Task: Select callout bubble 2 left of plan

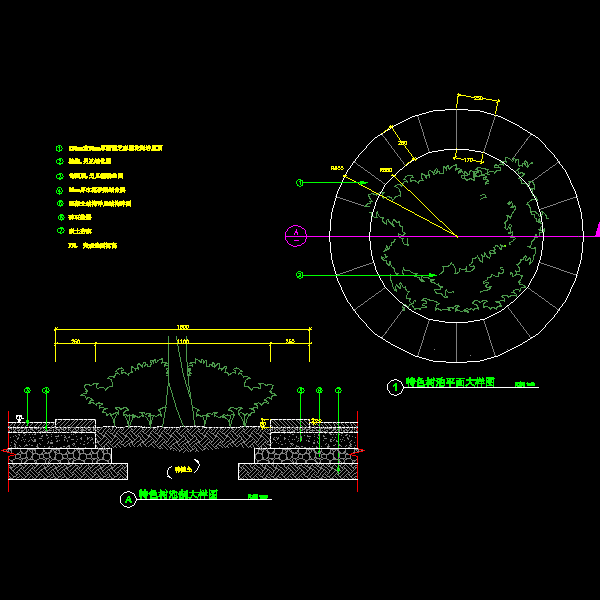Action: (299, 275)
